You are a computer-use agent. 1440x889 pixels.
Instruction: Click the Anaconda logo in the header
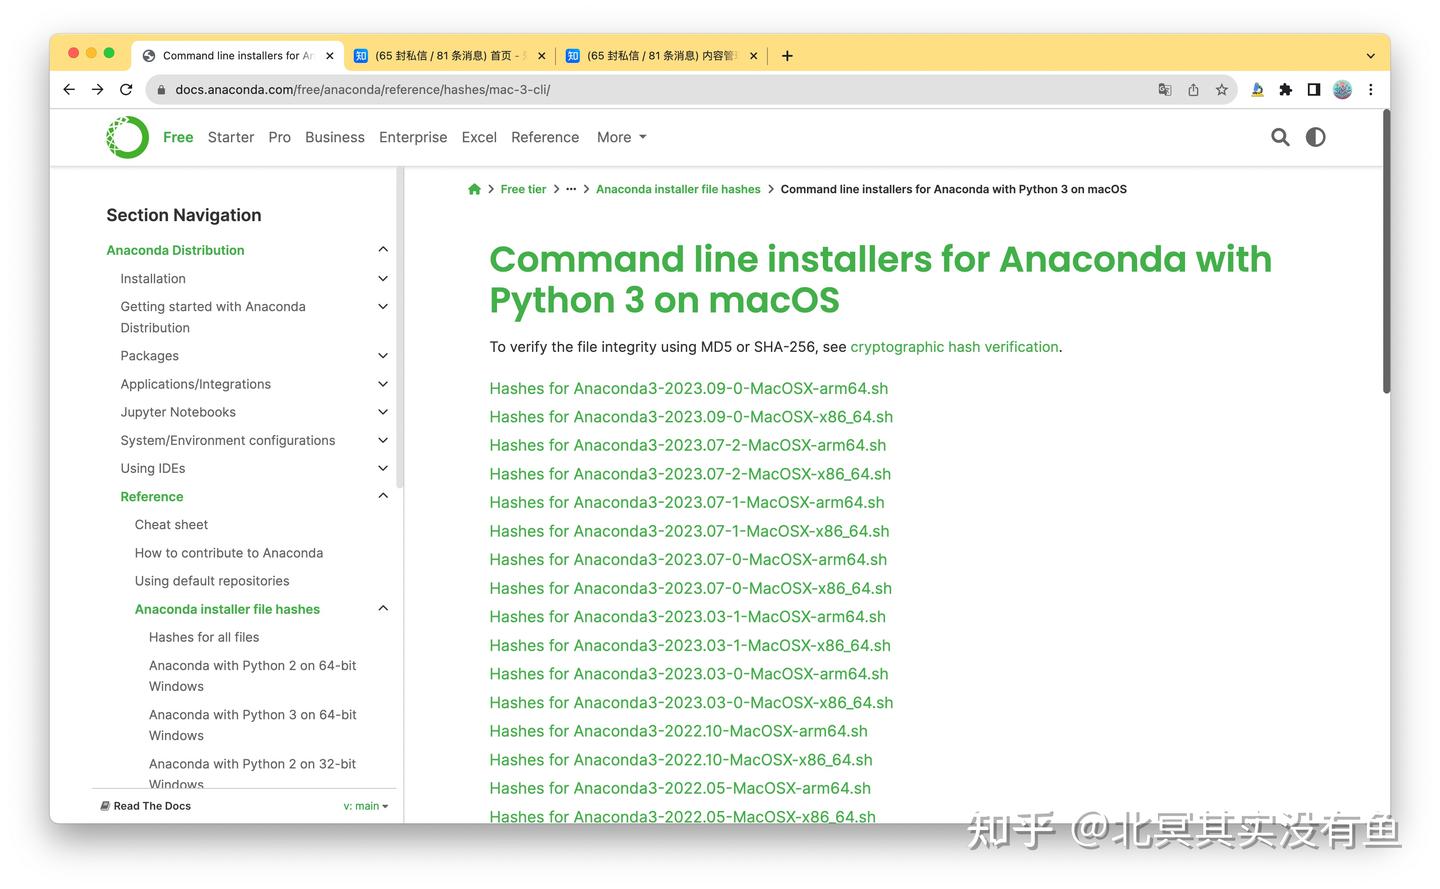pos(126,137)
